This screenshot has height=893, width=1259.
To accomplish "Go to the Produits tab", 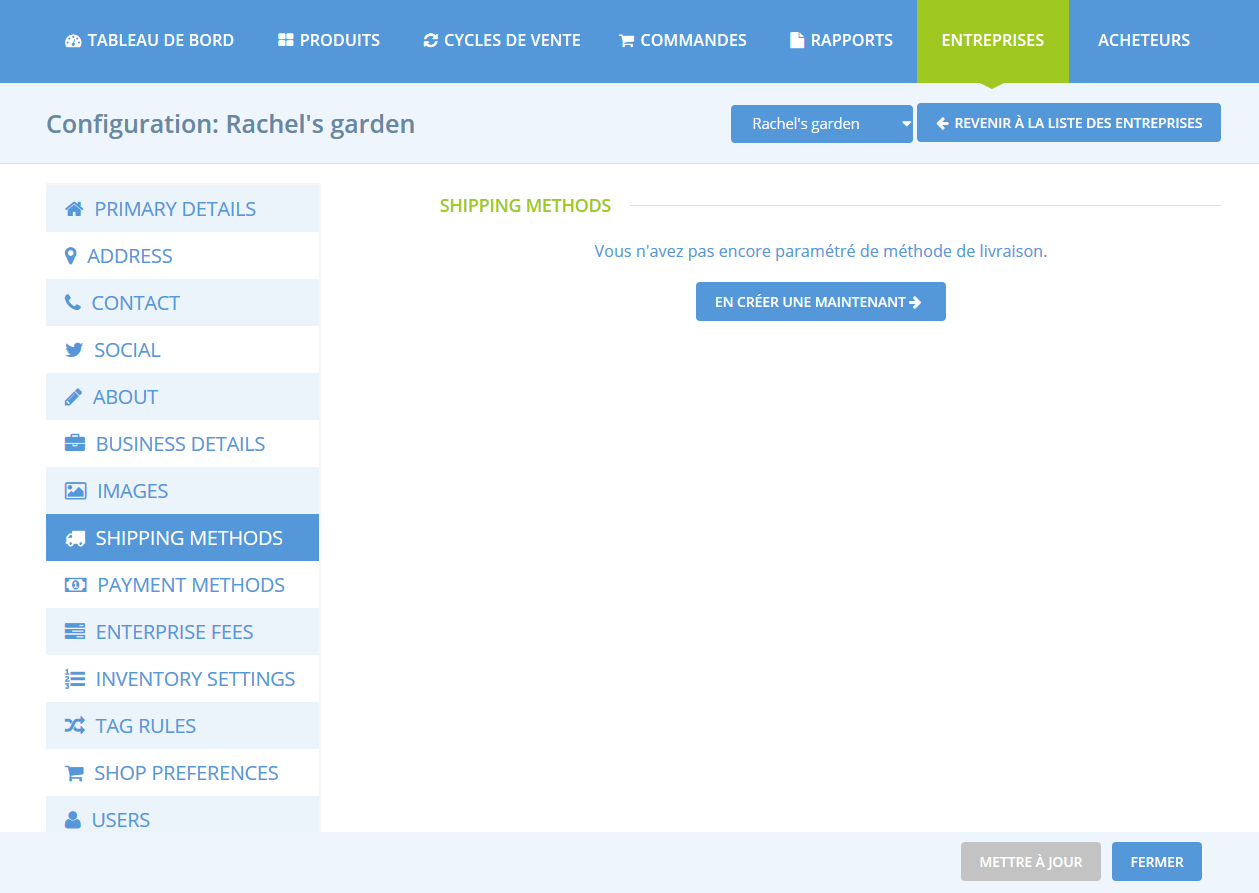I will pos(329,41).
